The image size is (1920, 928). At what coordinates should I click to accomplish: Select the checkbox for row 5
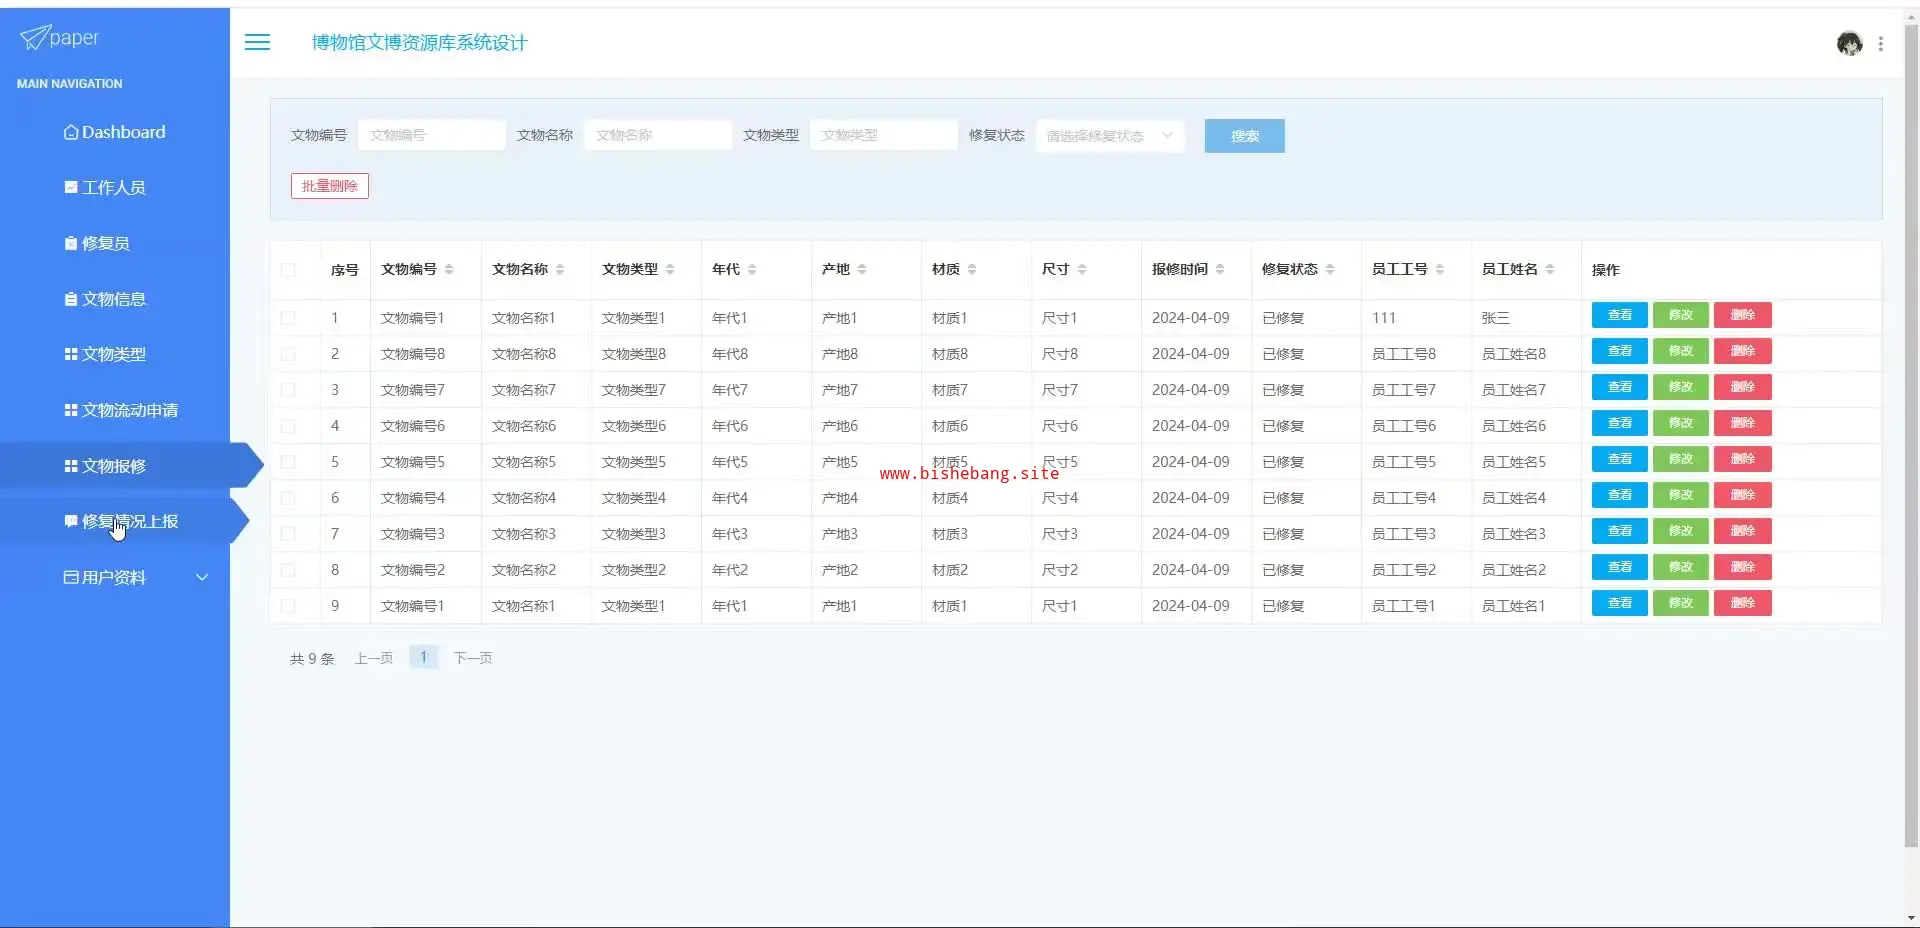pyautogui.click(x=288, y=462)
